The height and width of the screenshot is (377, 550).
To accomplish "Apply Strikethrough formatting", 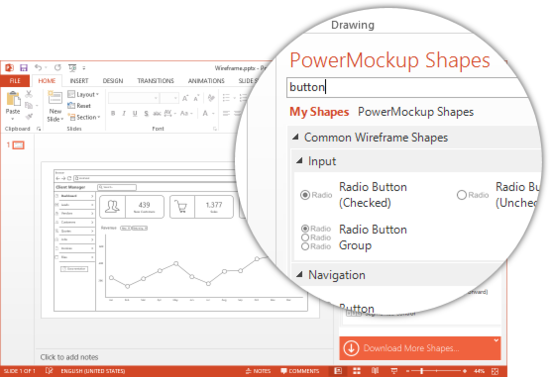I will [157, 113].
